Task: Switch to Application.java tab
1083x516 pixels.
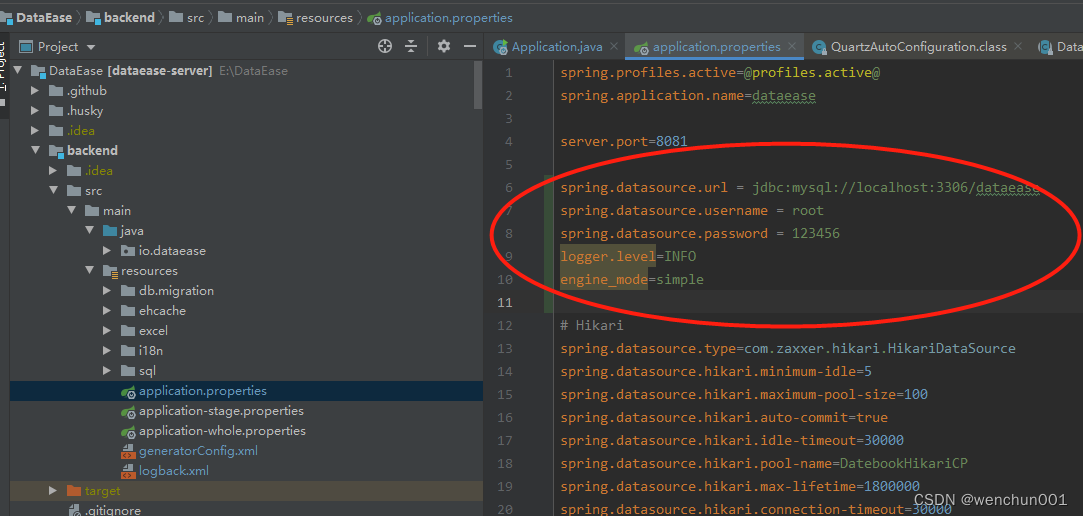Action: click(557, 47)
